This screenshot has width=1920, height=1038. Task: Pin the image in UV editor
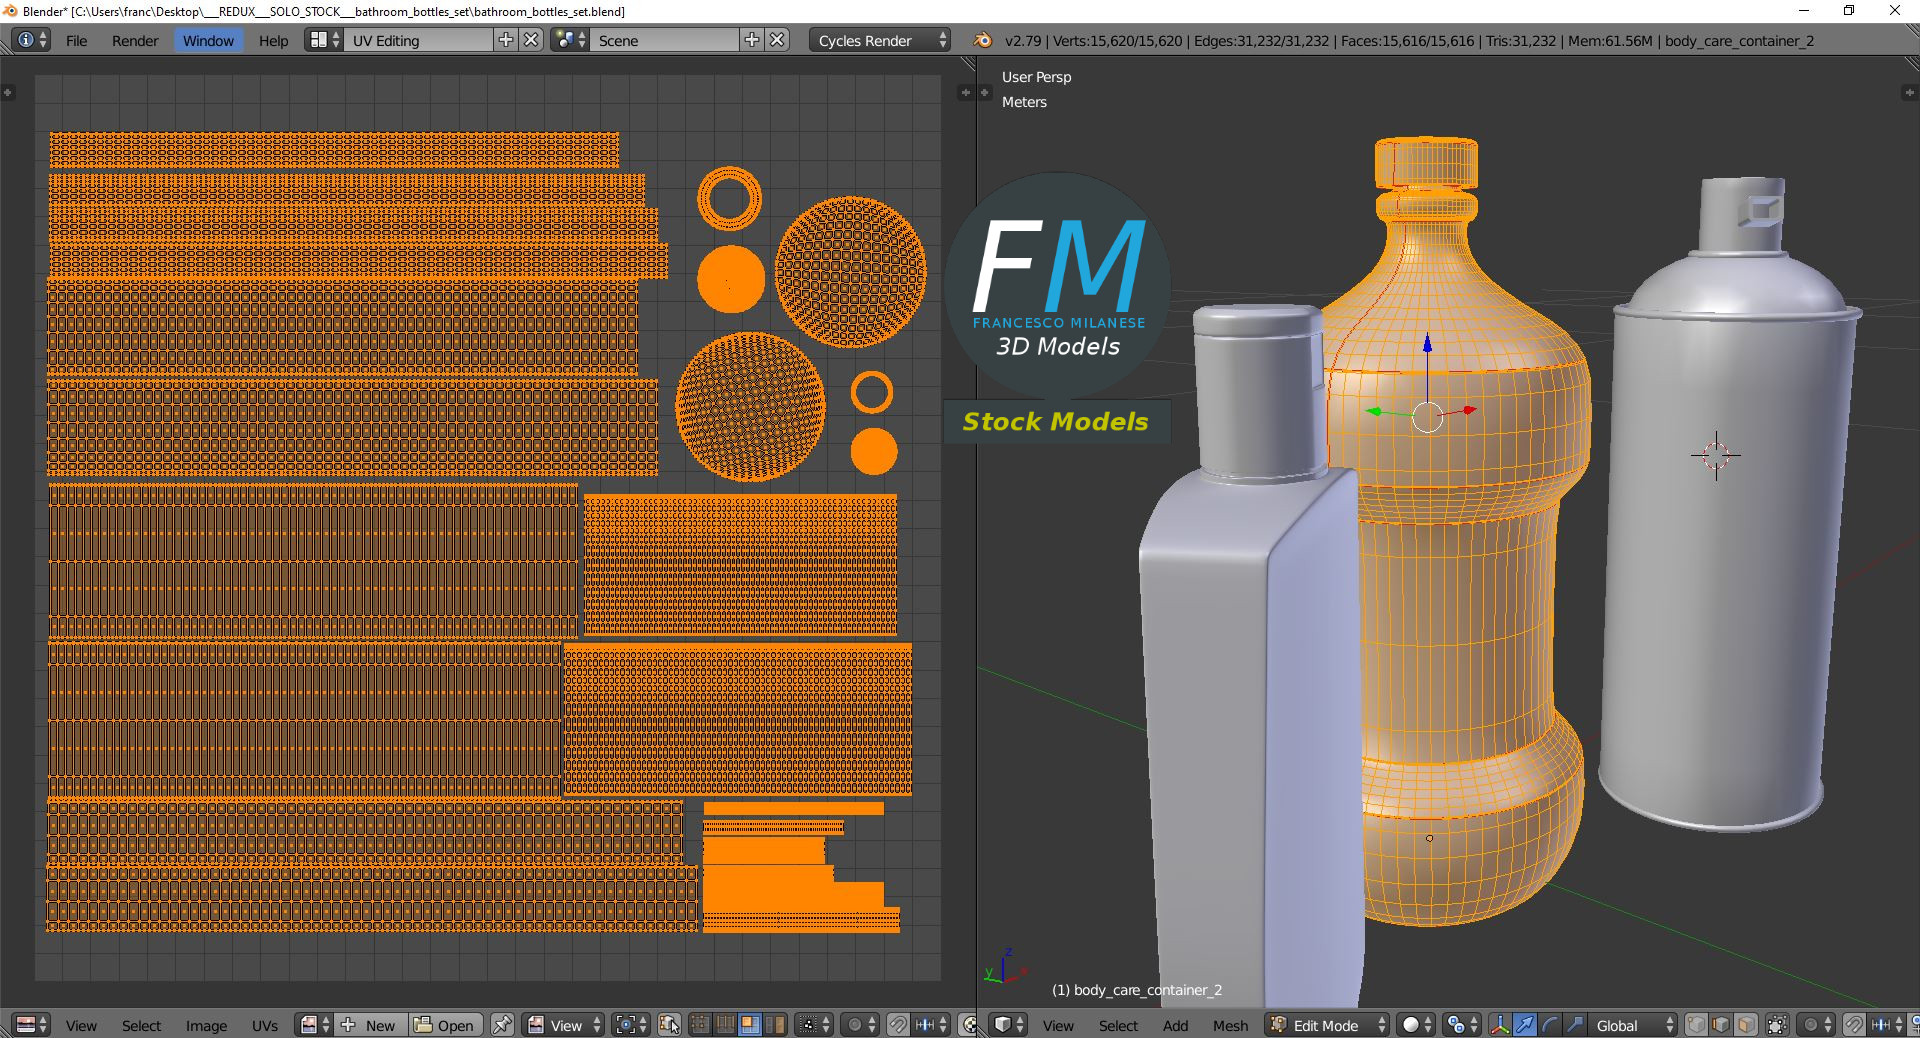click(x=502, y=1025)
